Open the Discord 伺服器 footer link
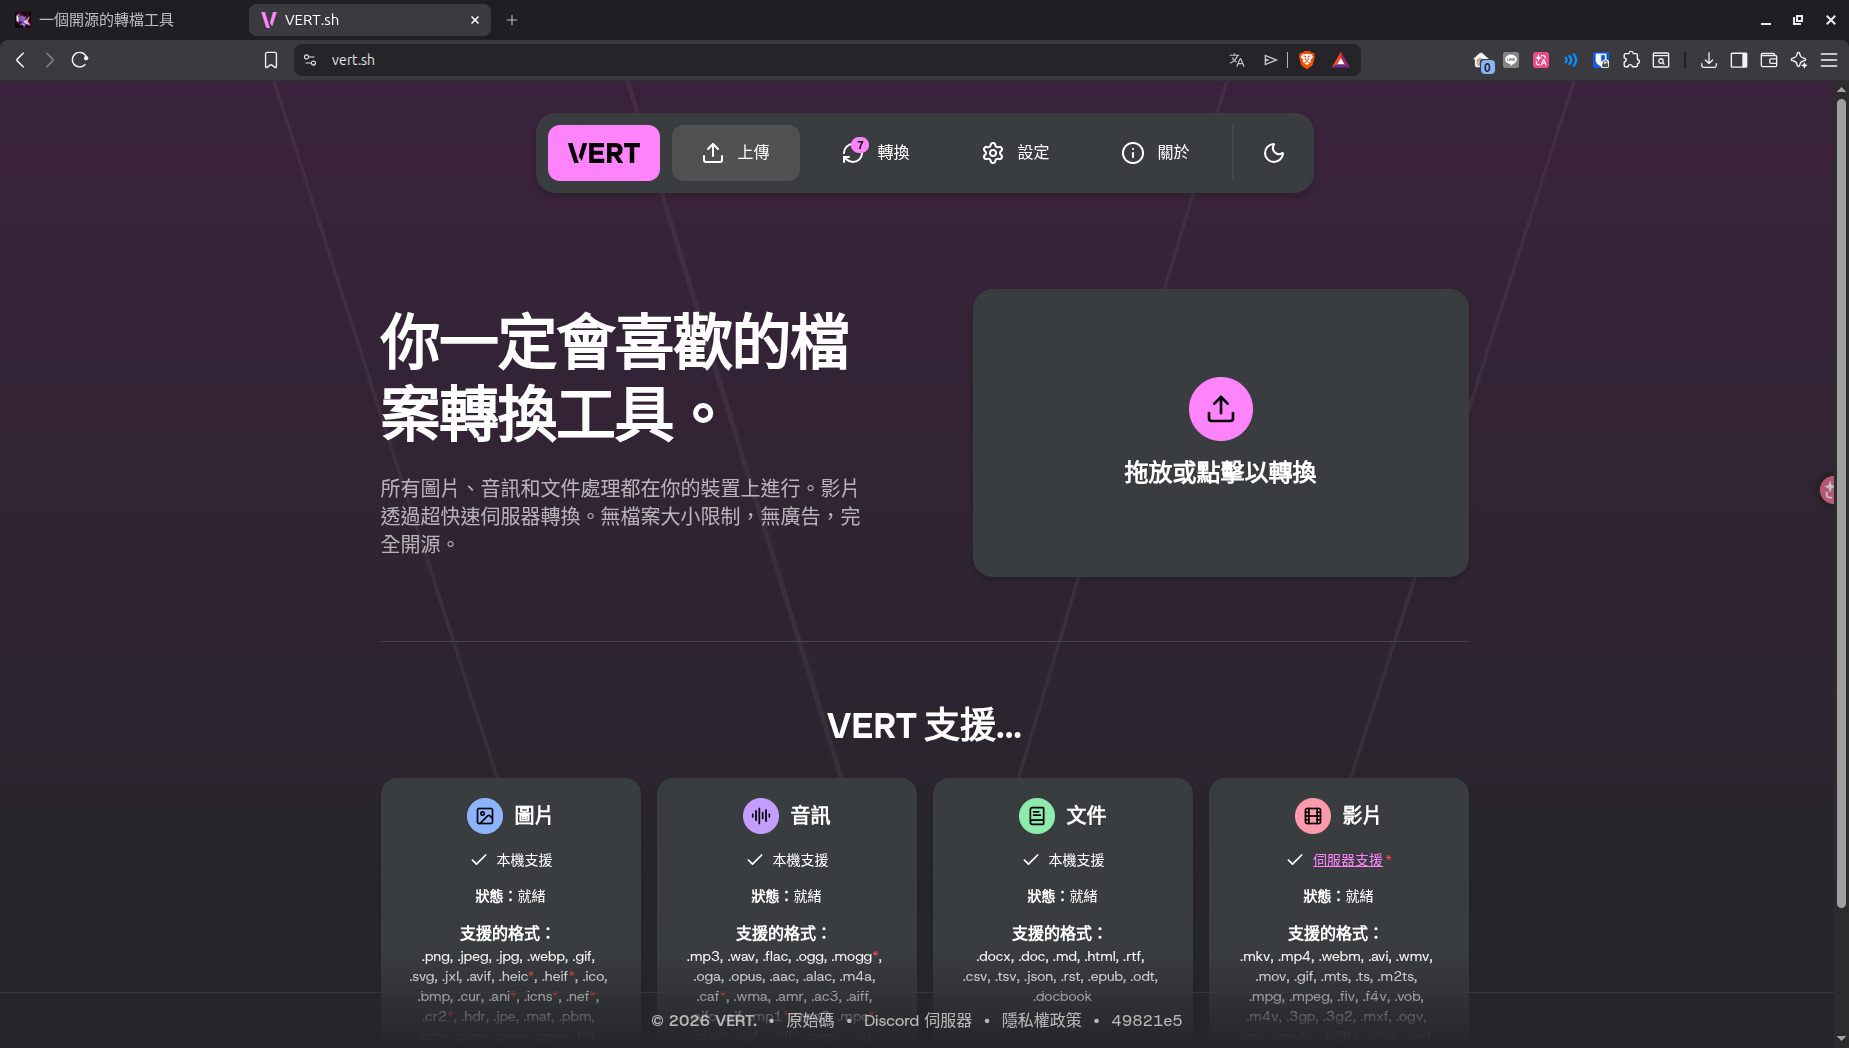The height and width of the screenshot is (1048, 1849). click(918, 1020)
